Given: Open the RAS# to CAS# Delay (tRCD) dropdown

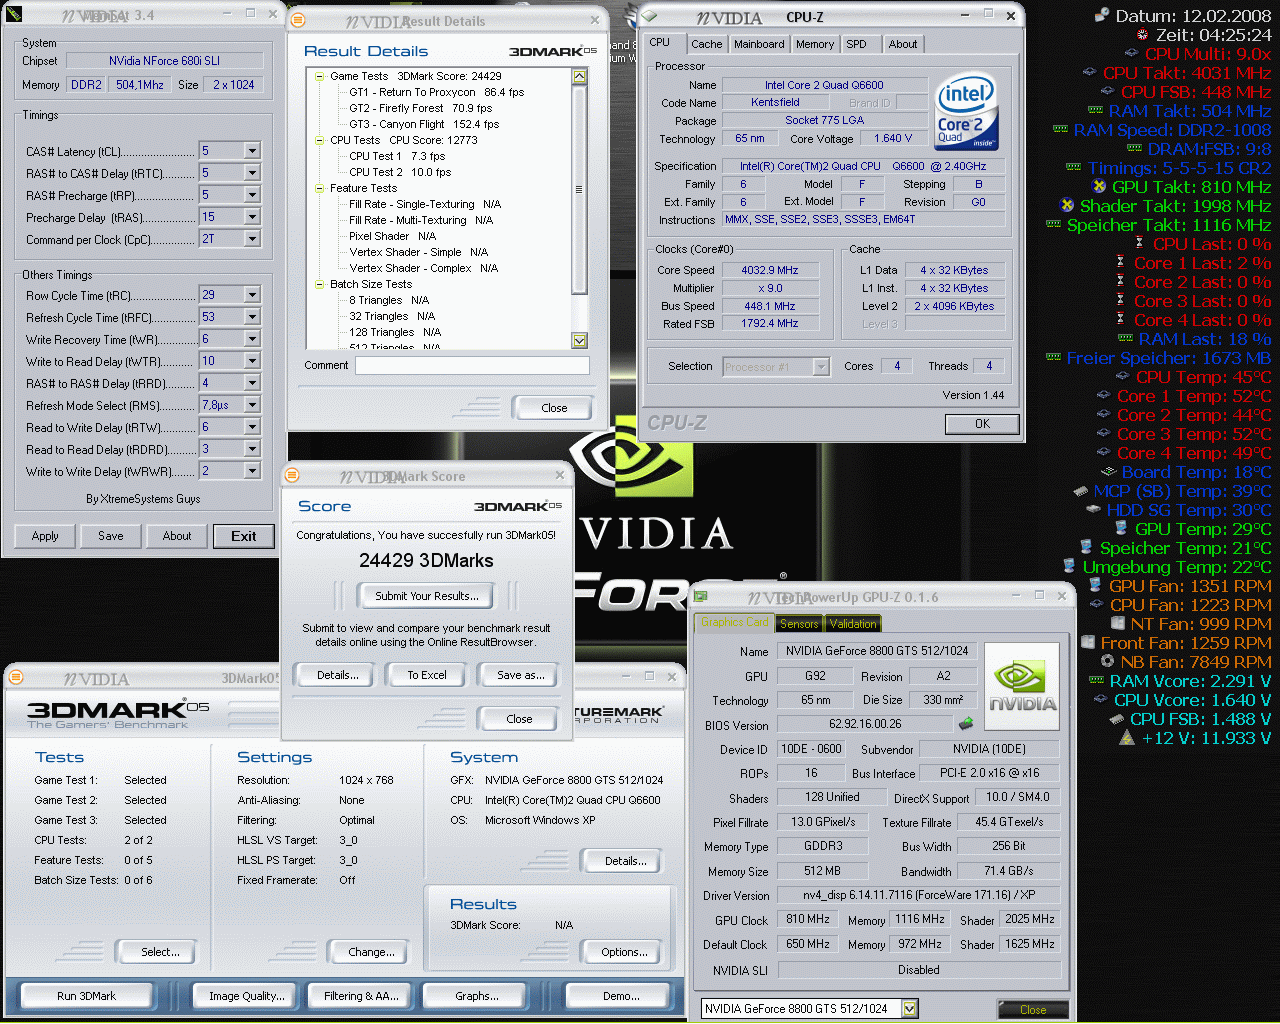Looking at the screenshot, I should point(252,173).
